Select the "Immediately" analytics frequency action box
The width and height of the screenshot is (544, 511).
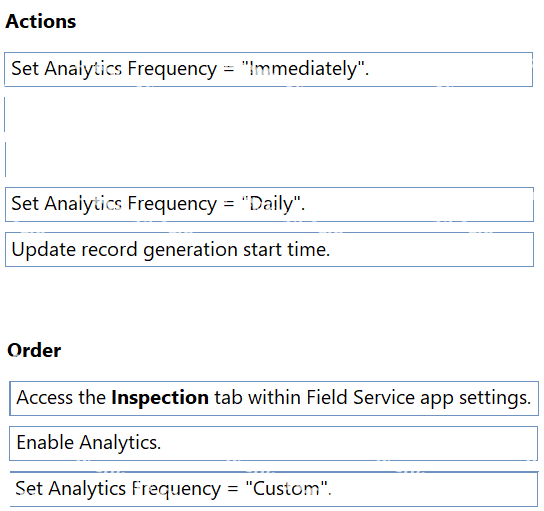pyautogui.click(x=269, y=69)
